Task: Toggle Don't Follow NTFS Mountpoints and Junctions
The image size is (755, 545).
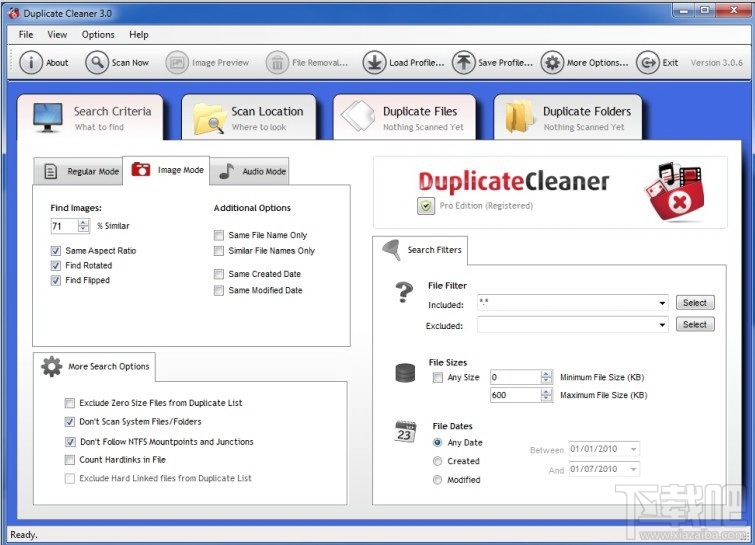Action: tap(70, 441)
